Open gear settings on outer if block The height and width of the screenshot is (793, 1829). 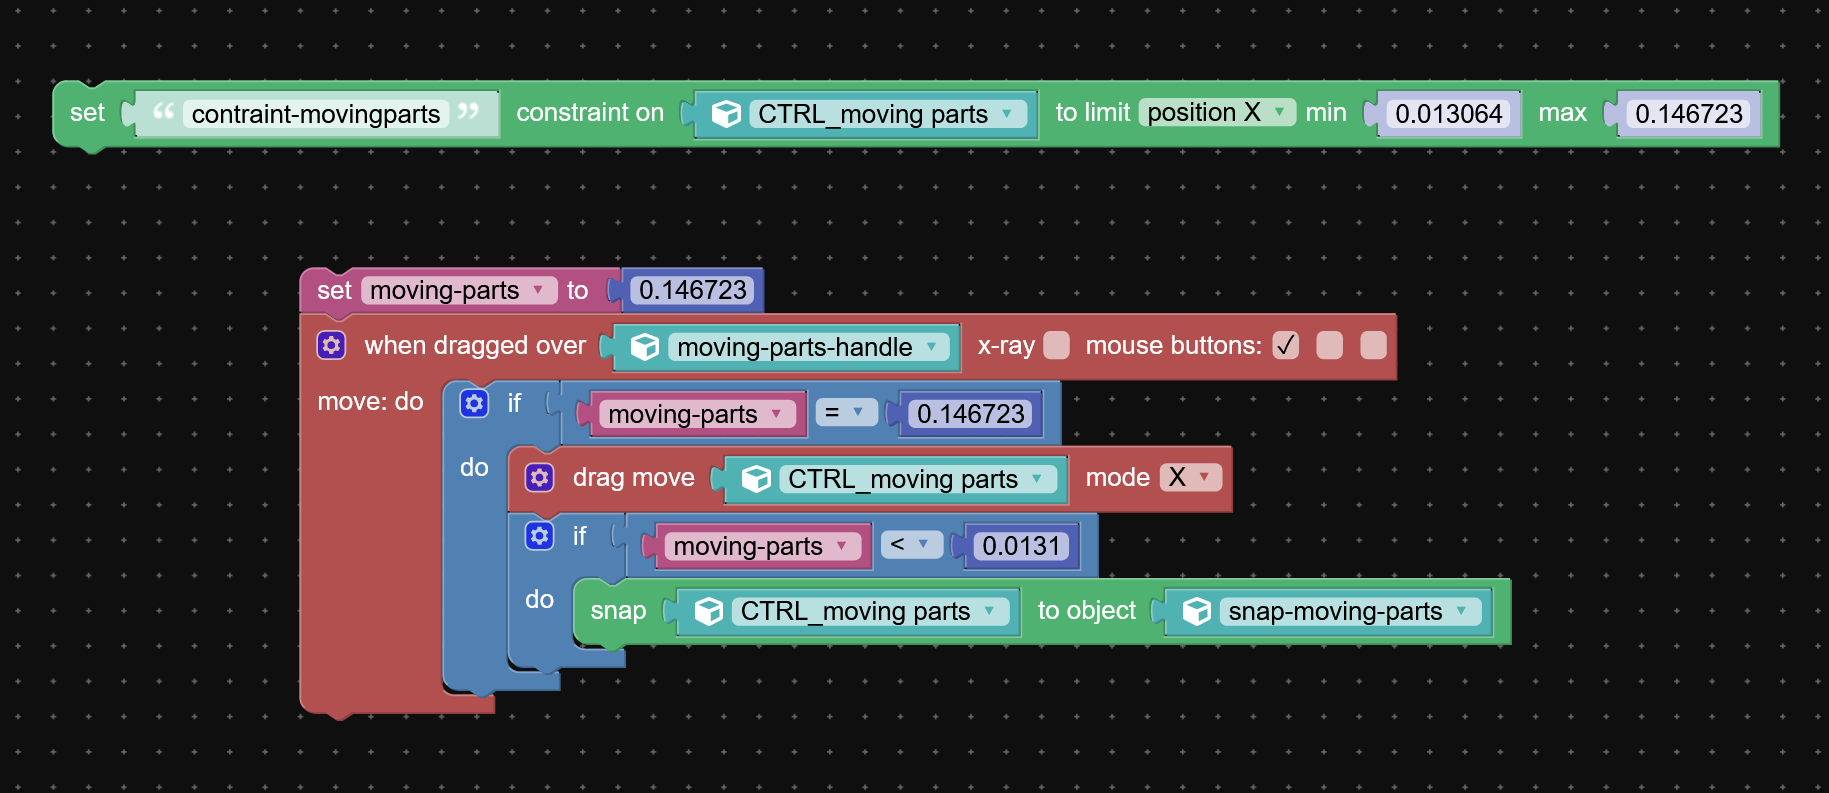tap(474, 403)
